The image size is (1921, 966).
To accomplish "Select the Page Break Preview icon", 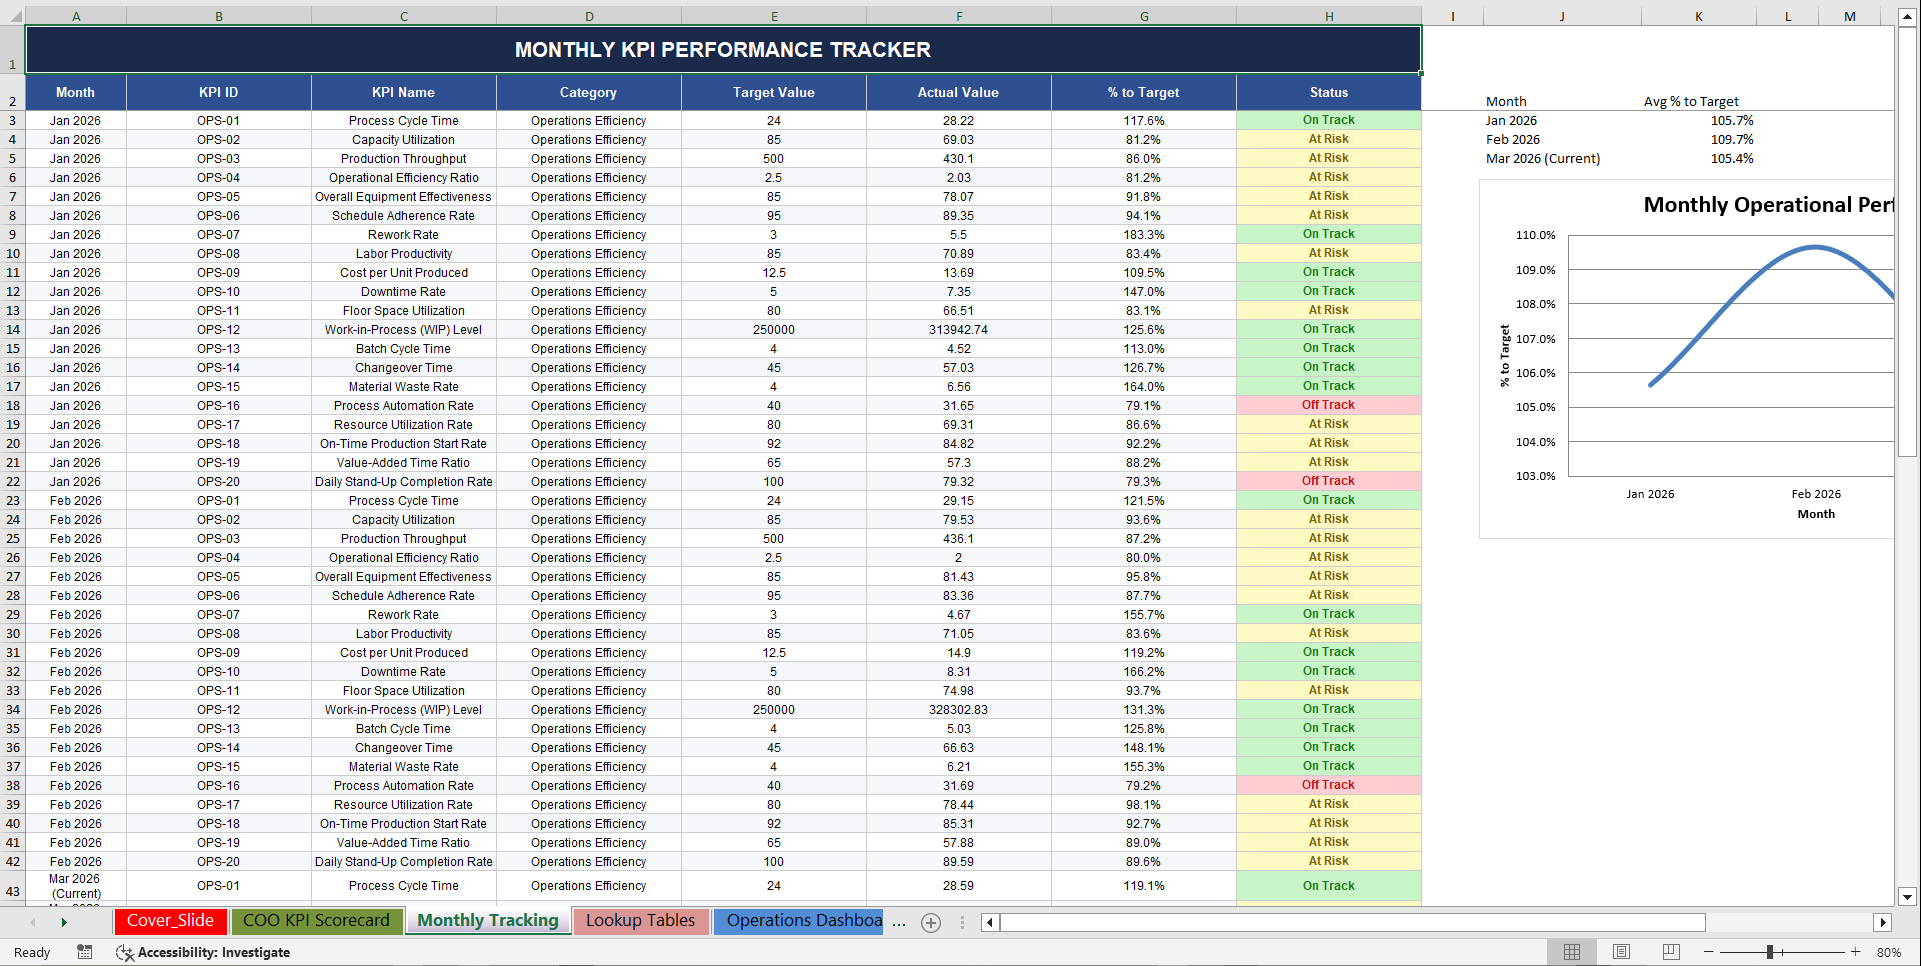I will tap(1670, 951).
